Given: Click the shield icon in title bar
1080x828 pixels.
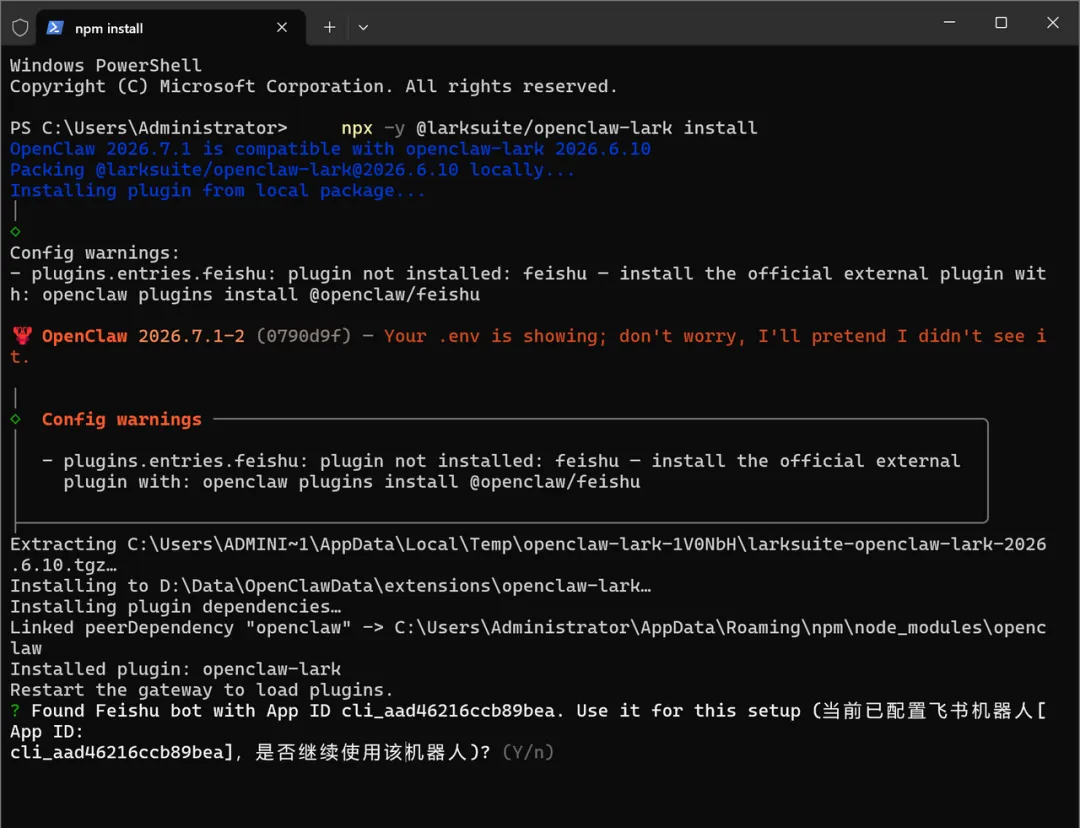Looking at the screenshot, I should [20, 28].
